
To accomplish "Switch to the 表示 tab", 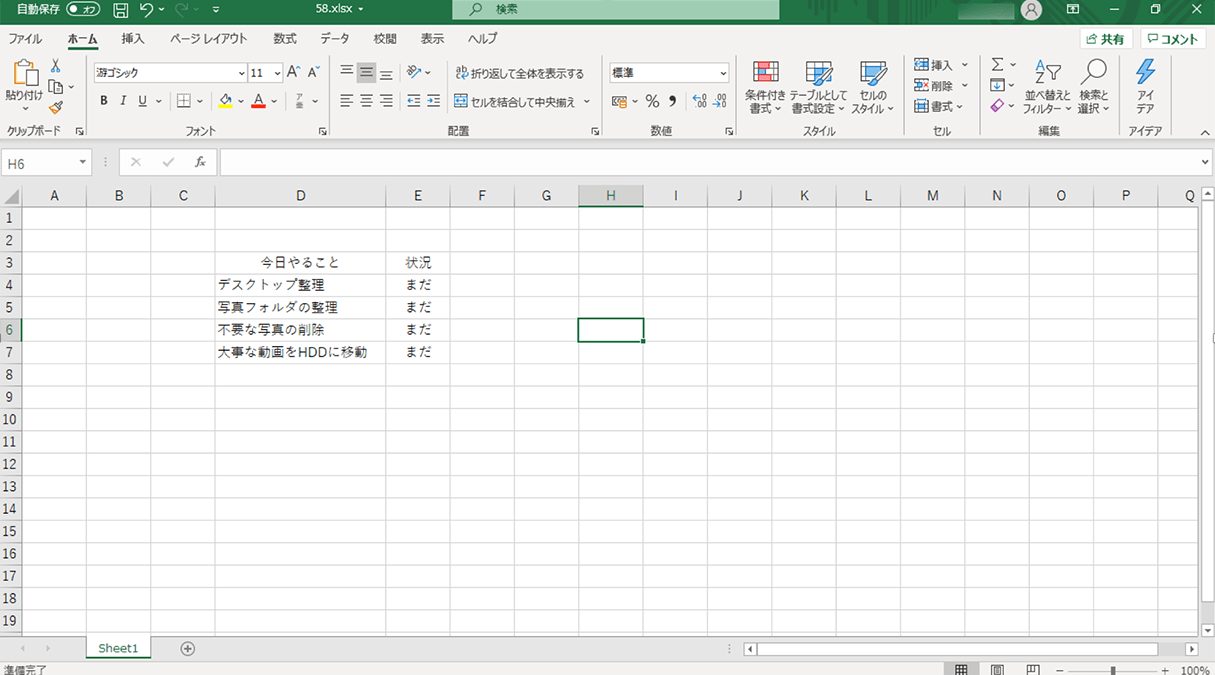I will [x=432, y=39].
